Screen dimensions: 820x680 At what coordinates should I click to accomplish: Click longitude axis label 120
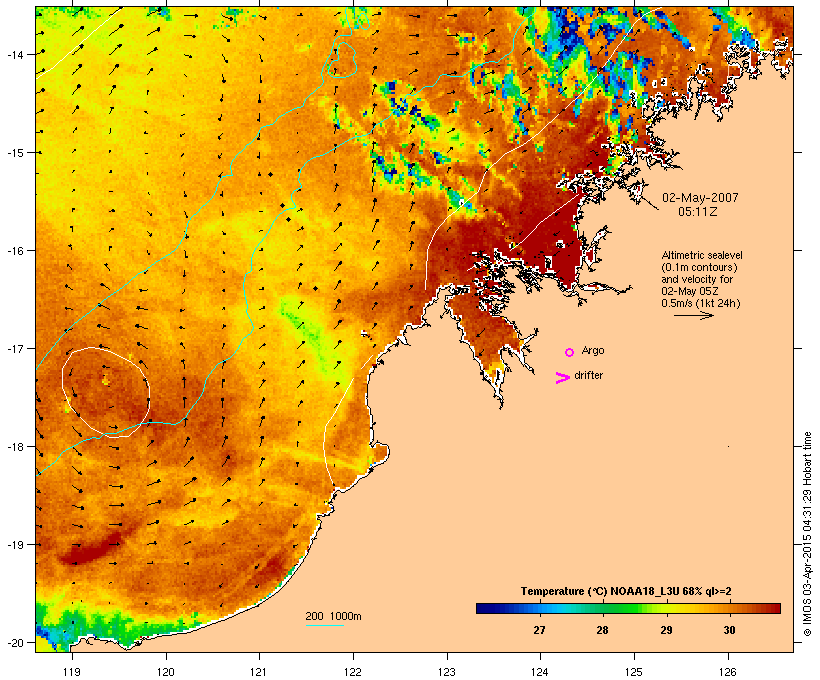[166, 672]
